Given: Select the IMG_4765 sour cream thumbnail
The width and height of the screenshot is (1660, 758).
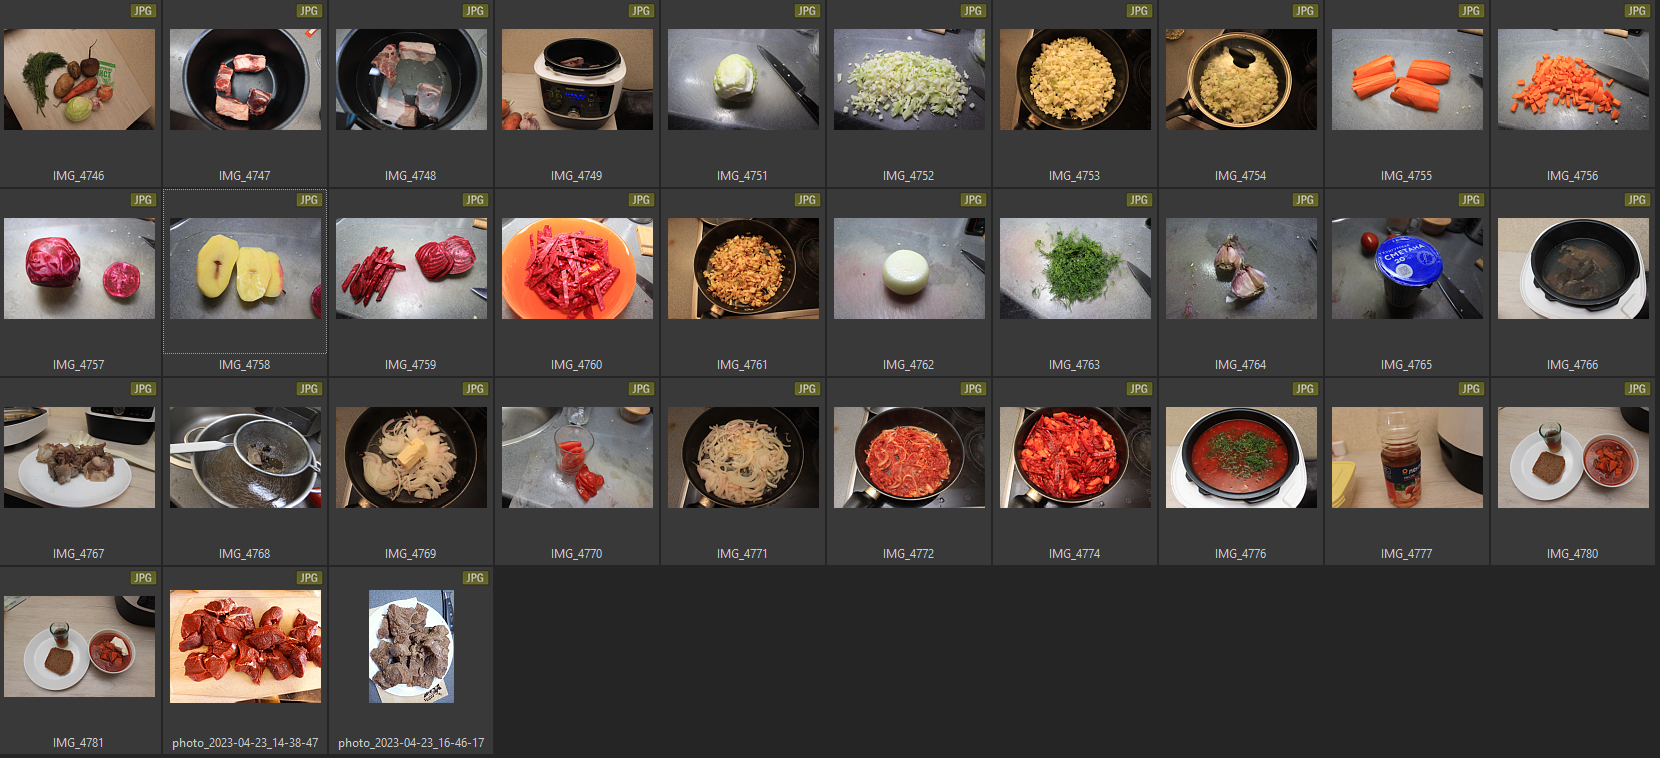Looking at the screenshot, I should (1407, 268).
